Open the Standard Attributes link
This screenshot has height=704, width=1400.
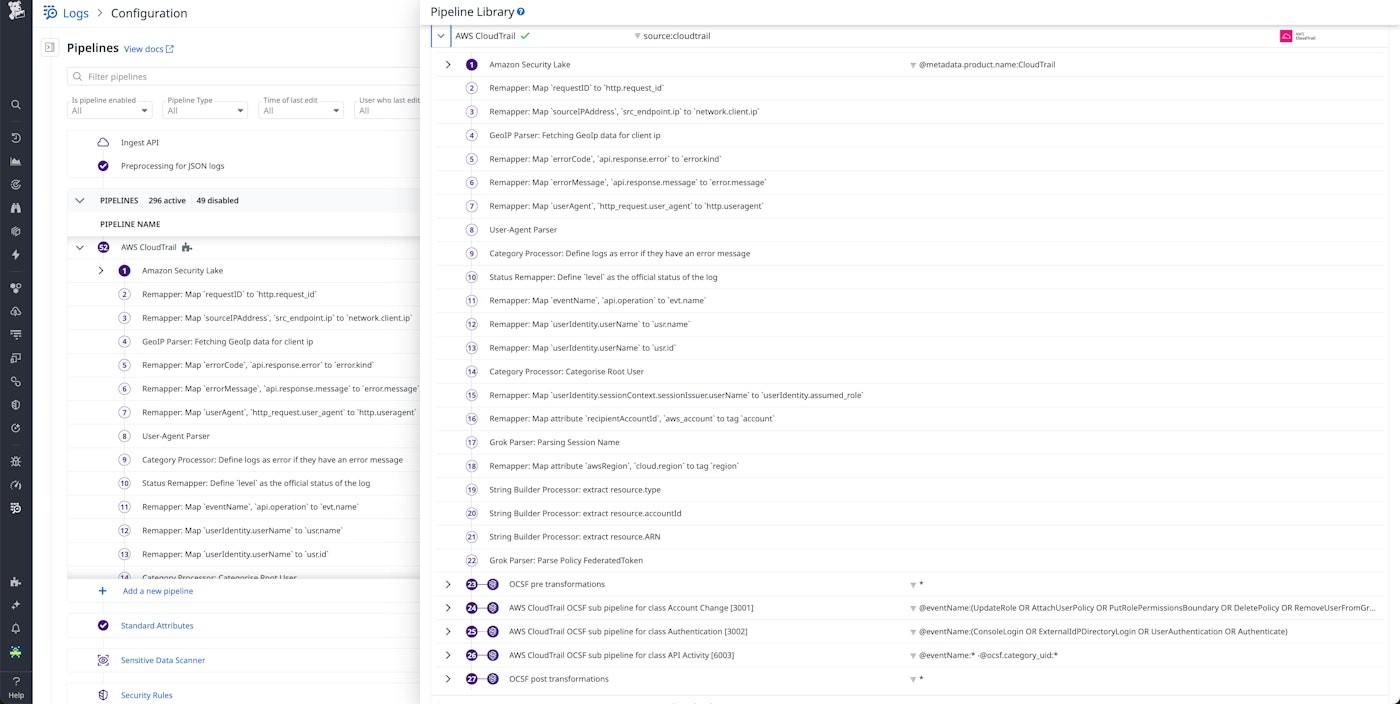click(x=157, y=626)
